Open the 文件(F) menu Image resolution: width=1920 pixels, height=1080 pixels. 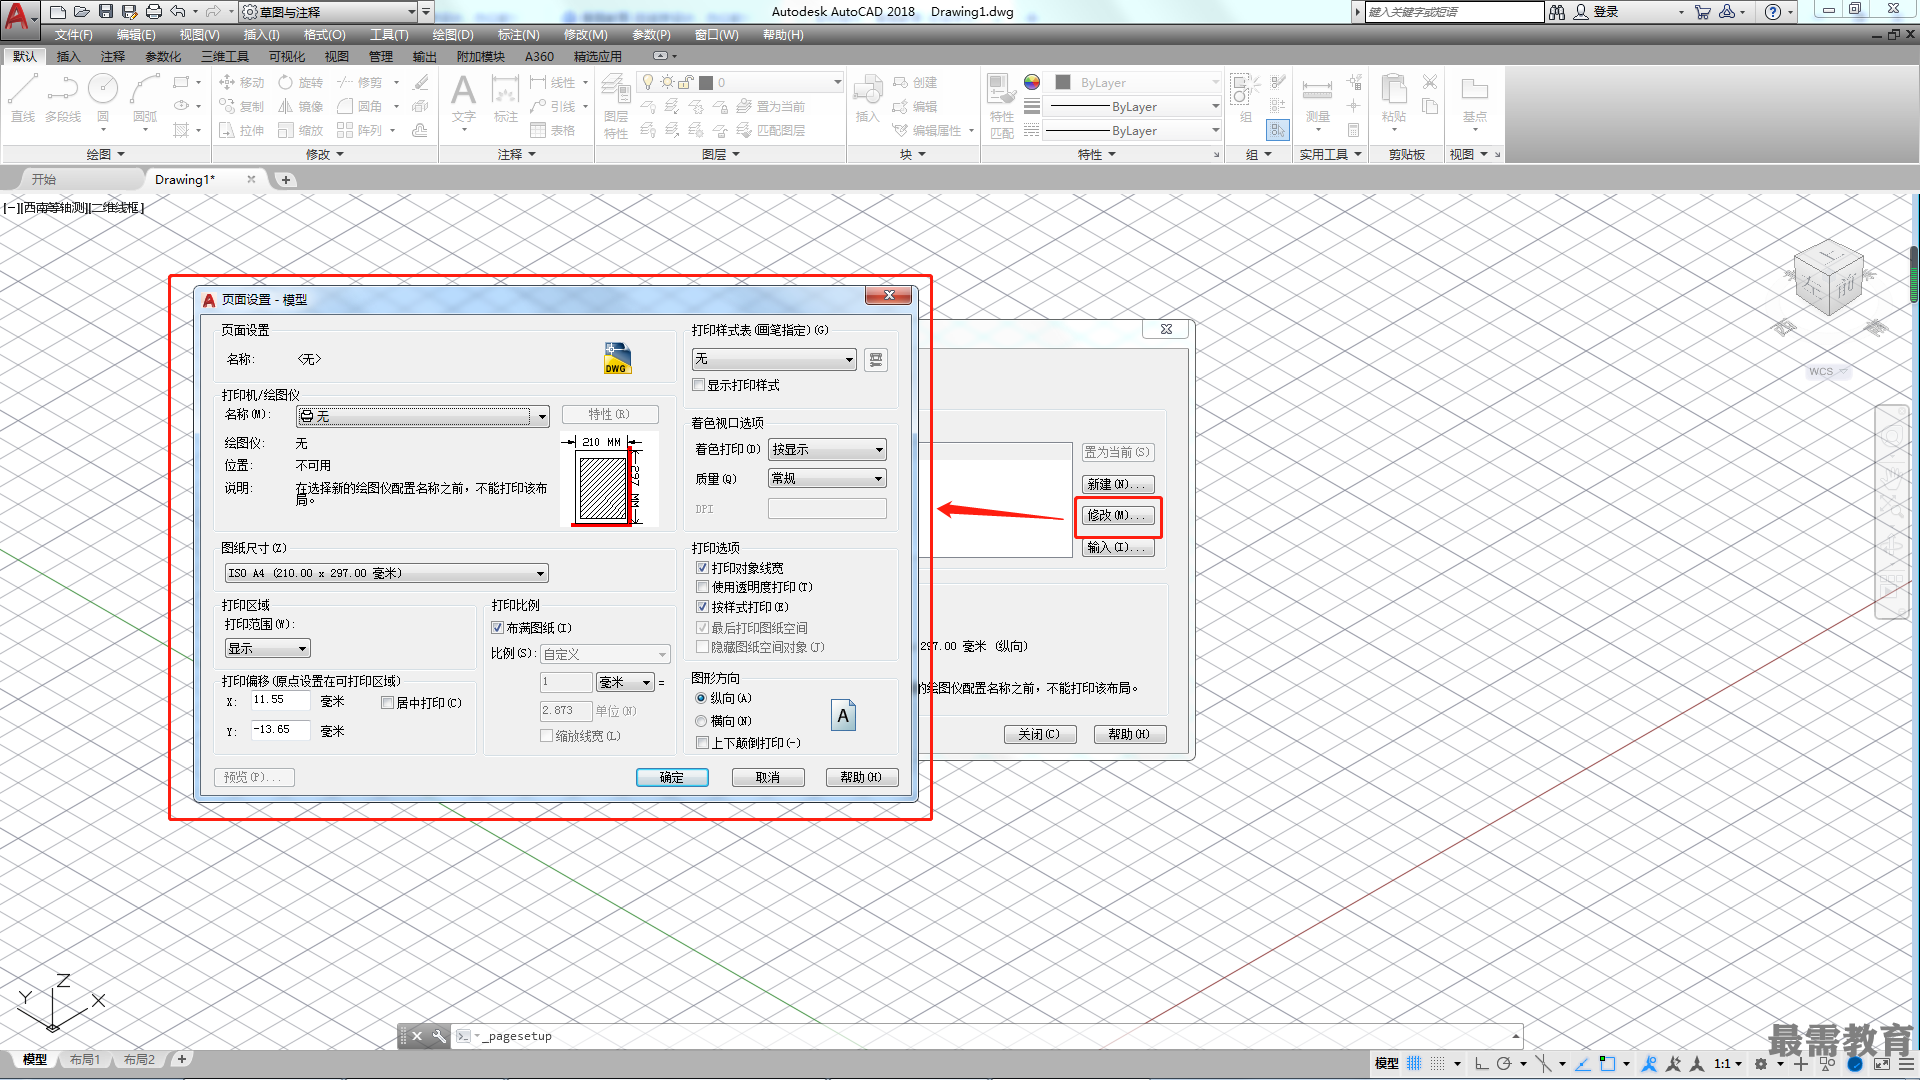coord(73,35)
